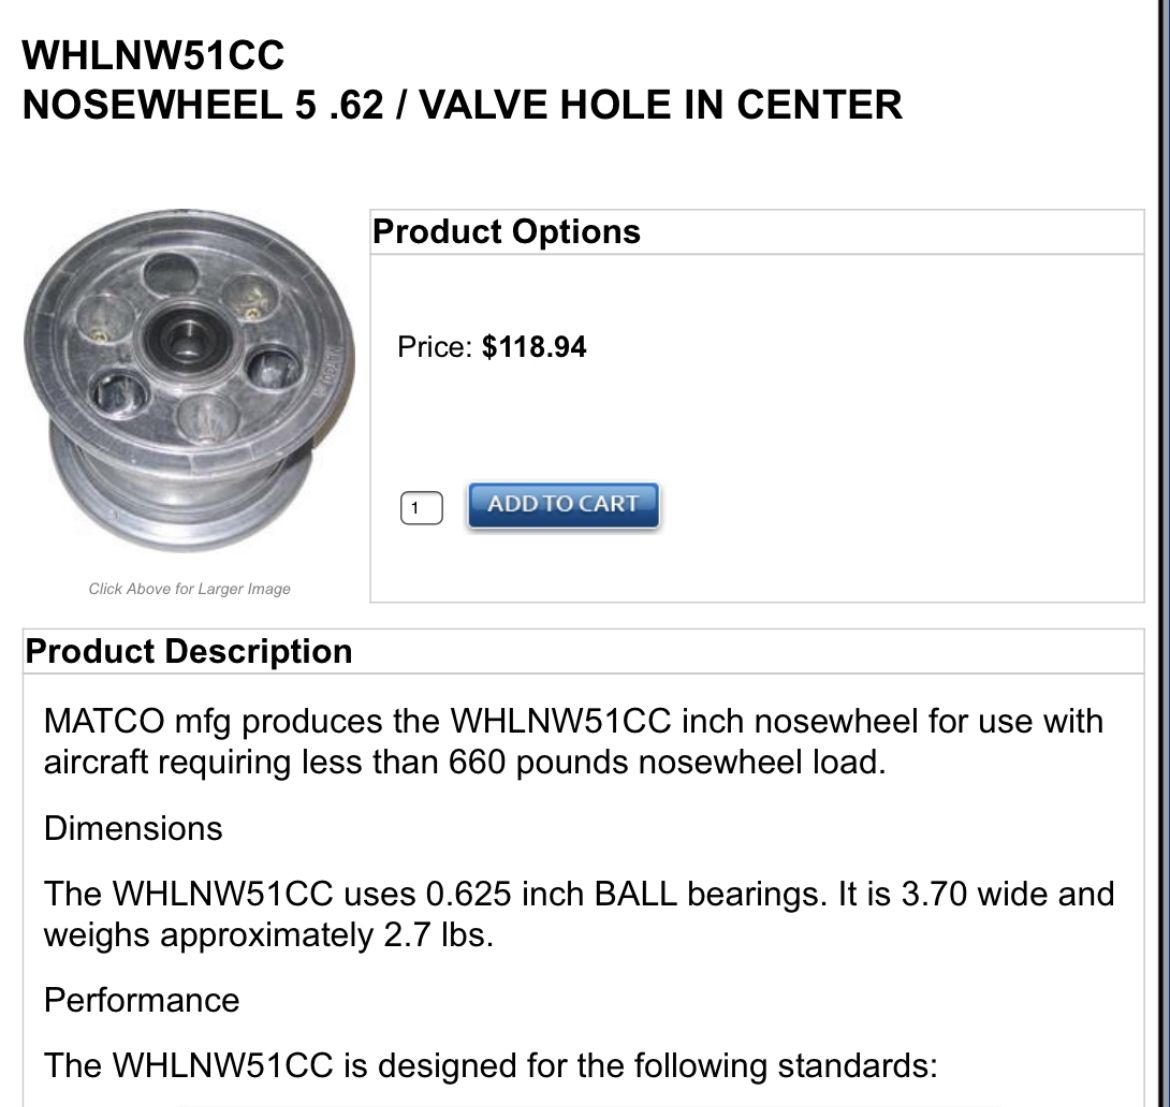Select the Product Description header

pyautogui.click(x=189, y=652)
